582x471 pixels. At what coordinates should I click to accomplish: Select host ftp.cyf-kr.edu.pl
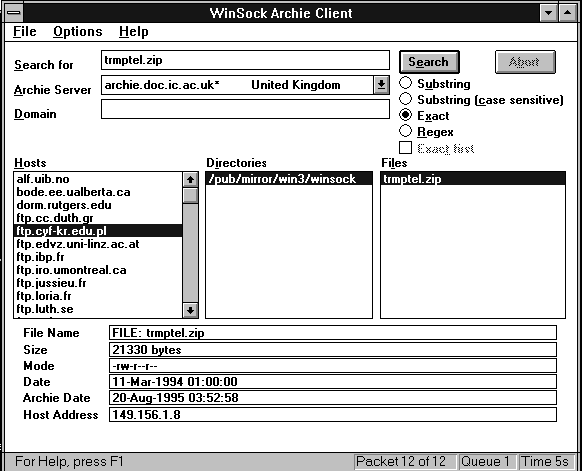click(x=98, y=231)
